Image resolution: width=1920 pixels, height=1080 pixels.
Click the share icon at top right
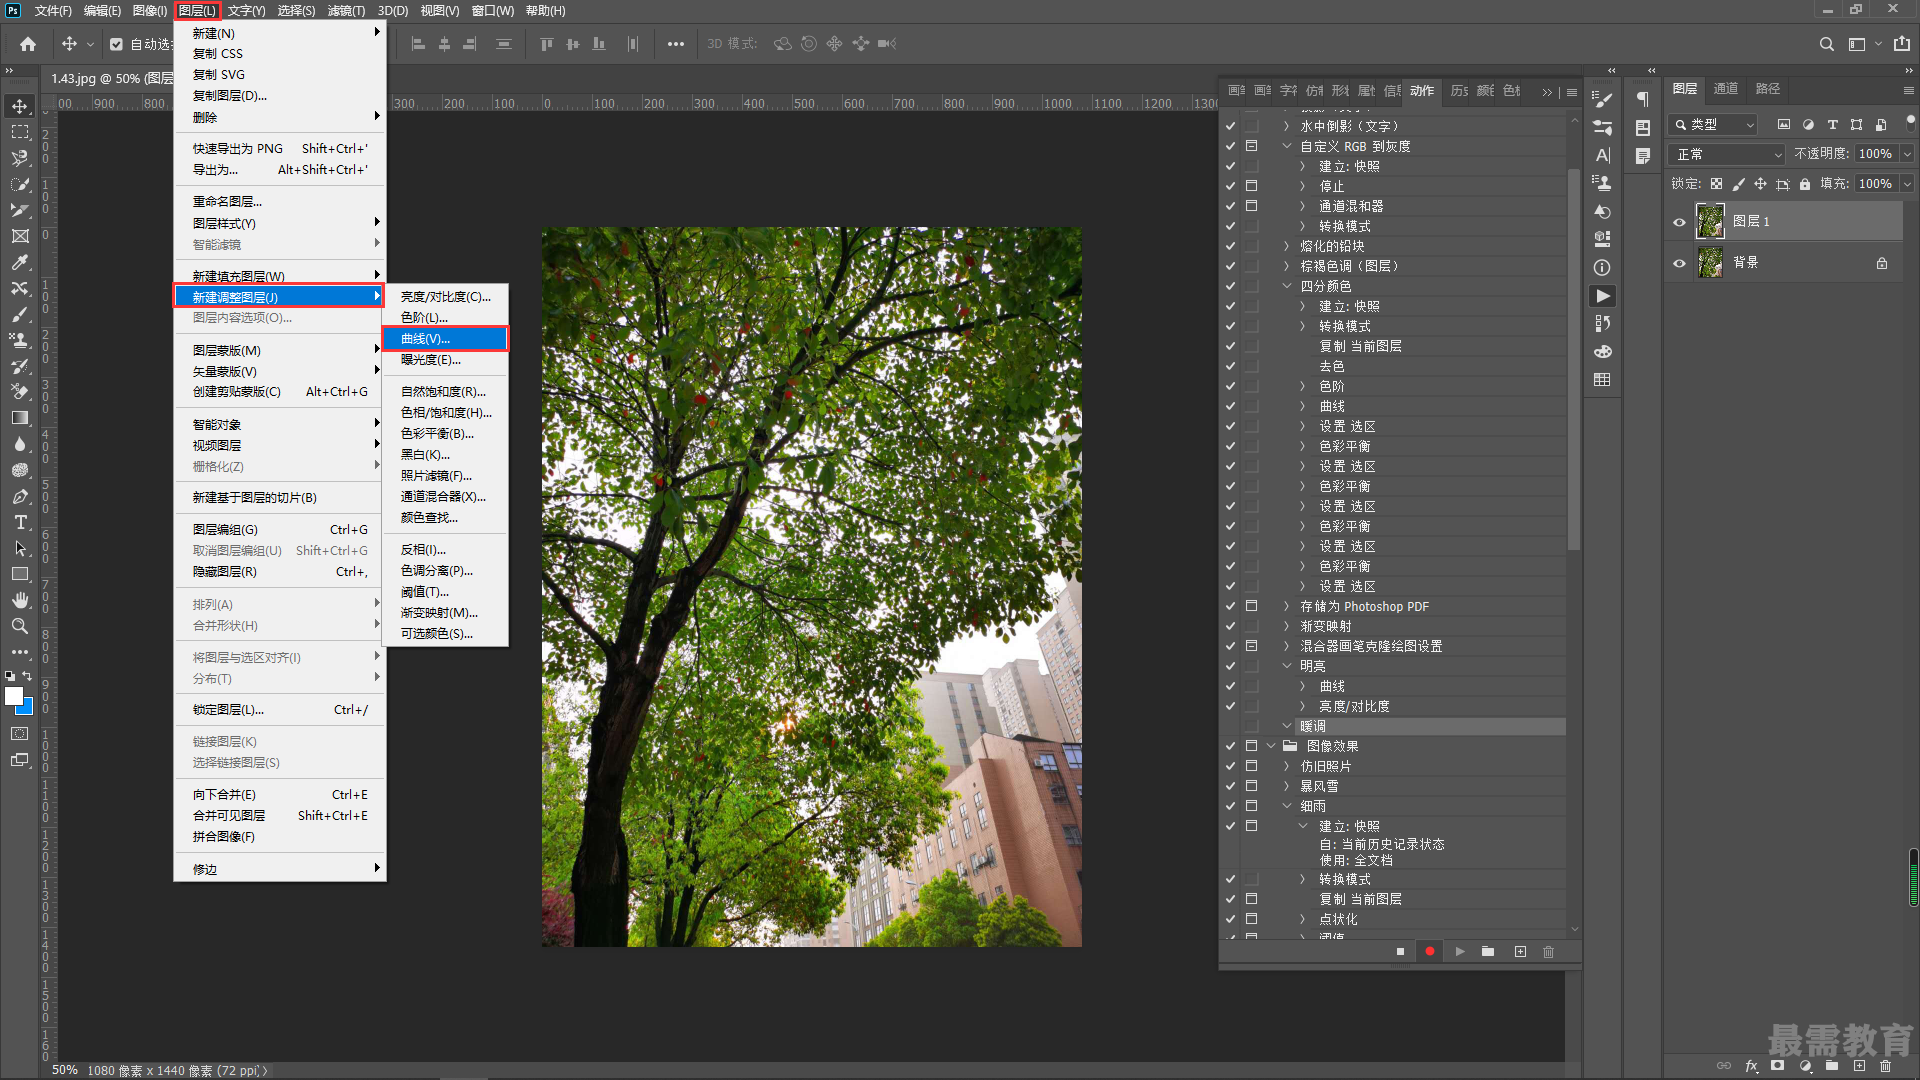(x=1902, y=44)
